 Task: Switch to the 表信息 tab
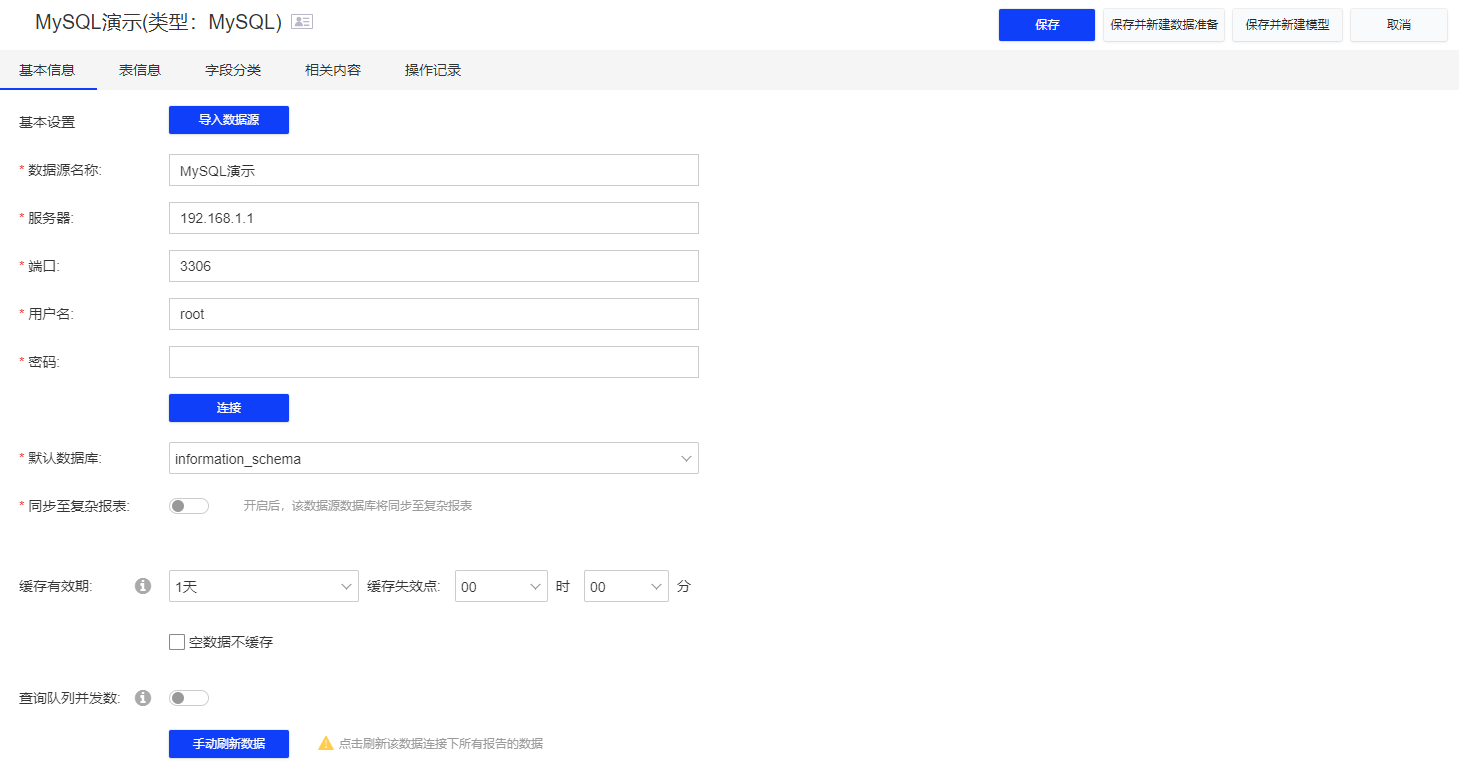click(140, 70)
